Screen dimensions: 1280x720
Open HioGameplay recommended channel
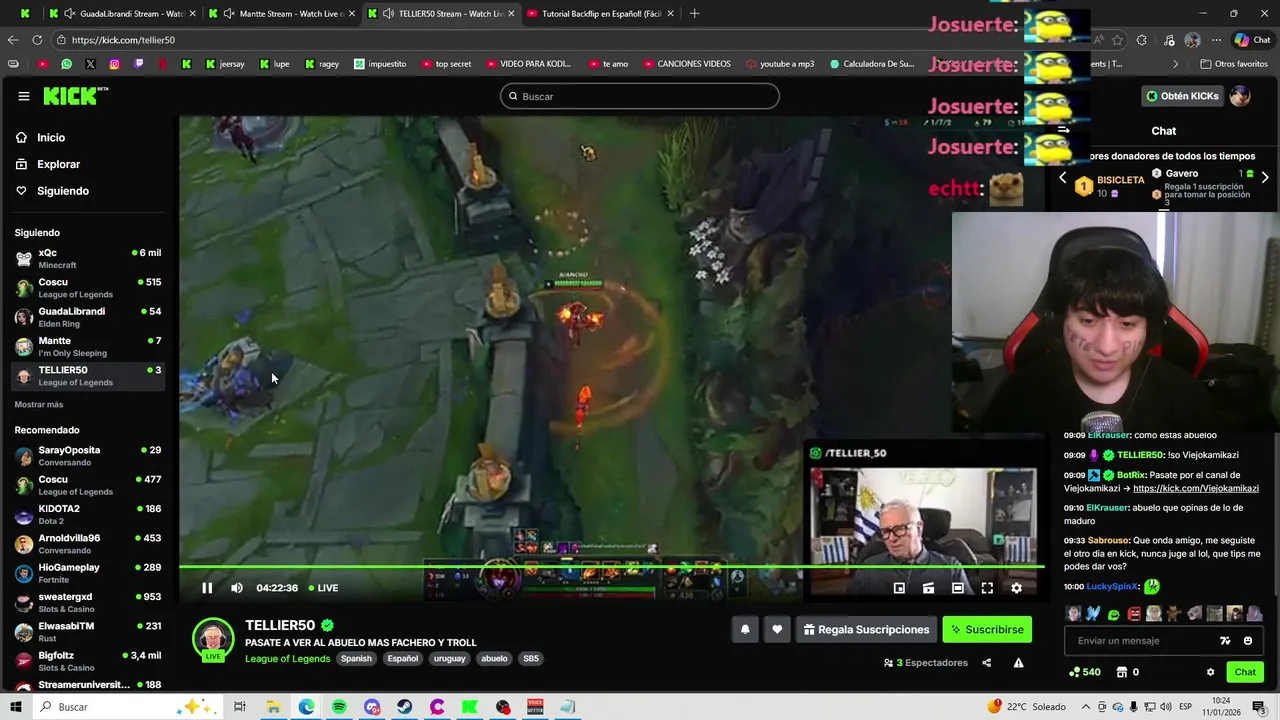click(x=88, y=573)
